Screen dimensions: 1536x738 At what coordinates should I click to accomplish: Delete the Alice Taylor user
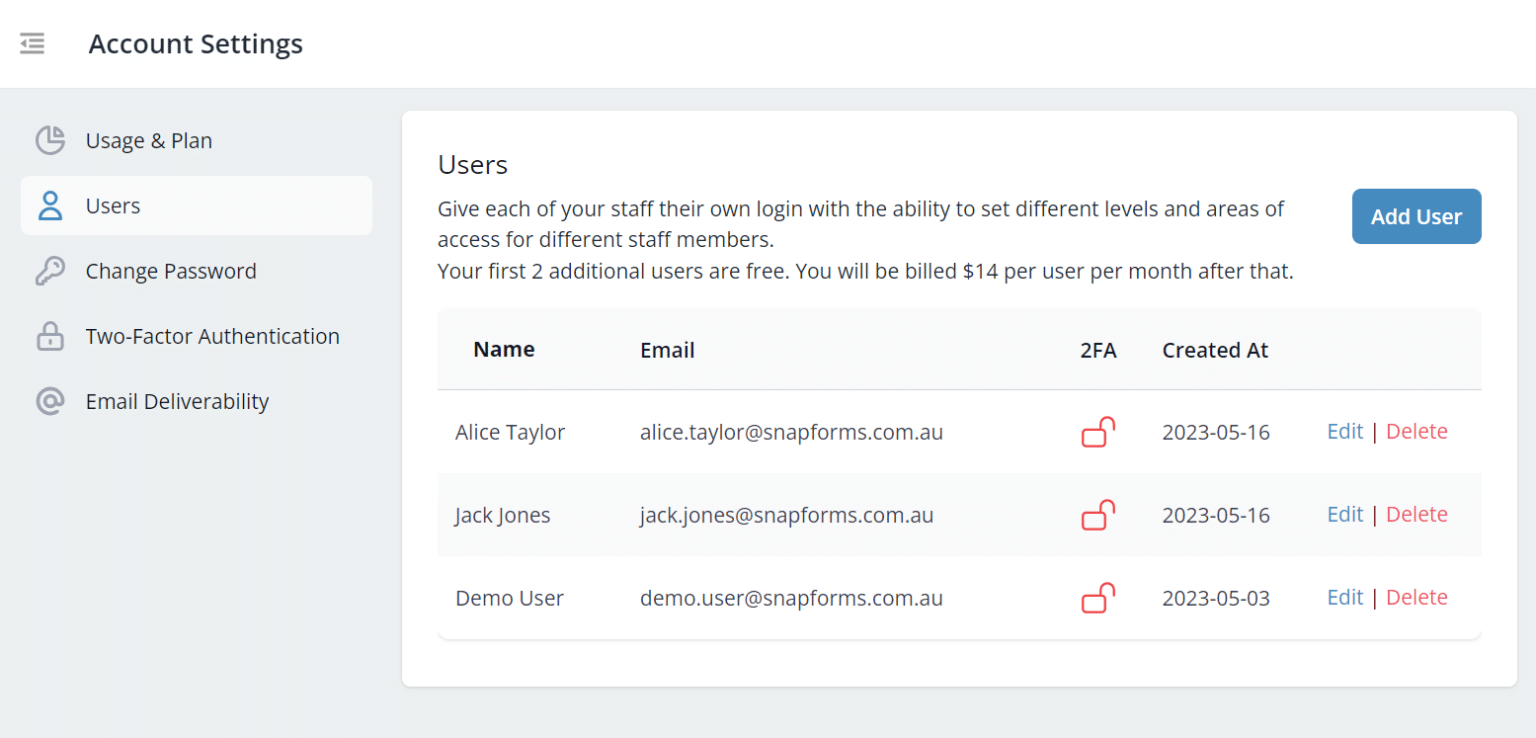point(1416,431)
